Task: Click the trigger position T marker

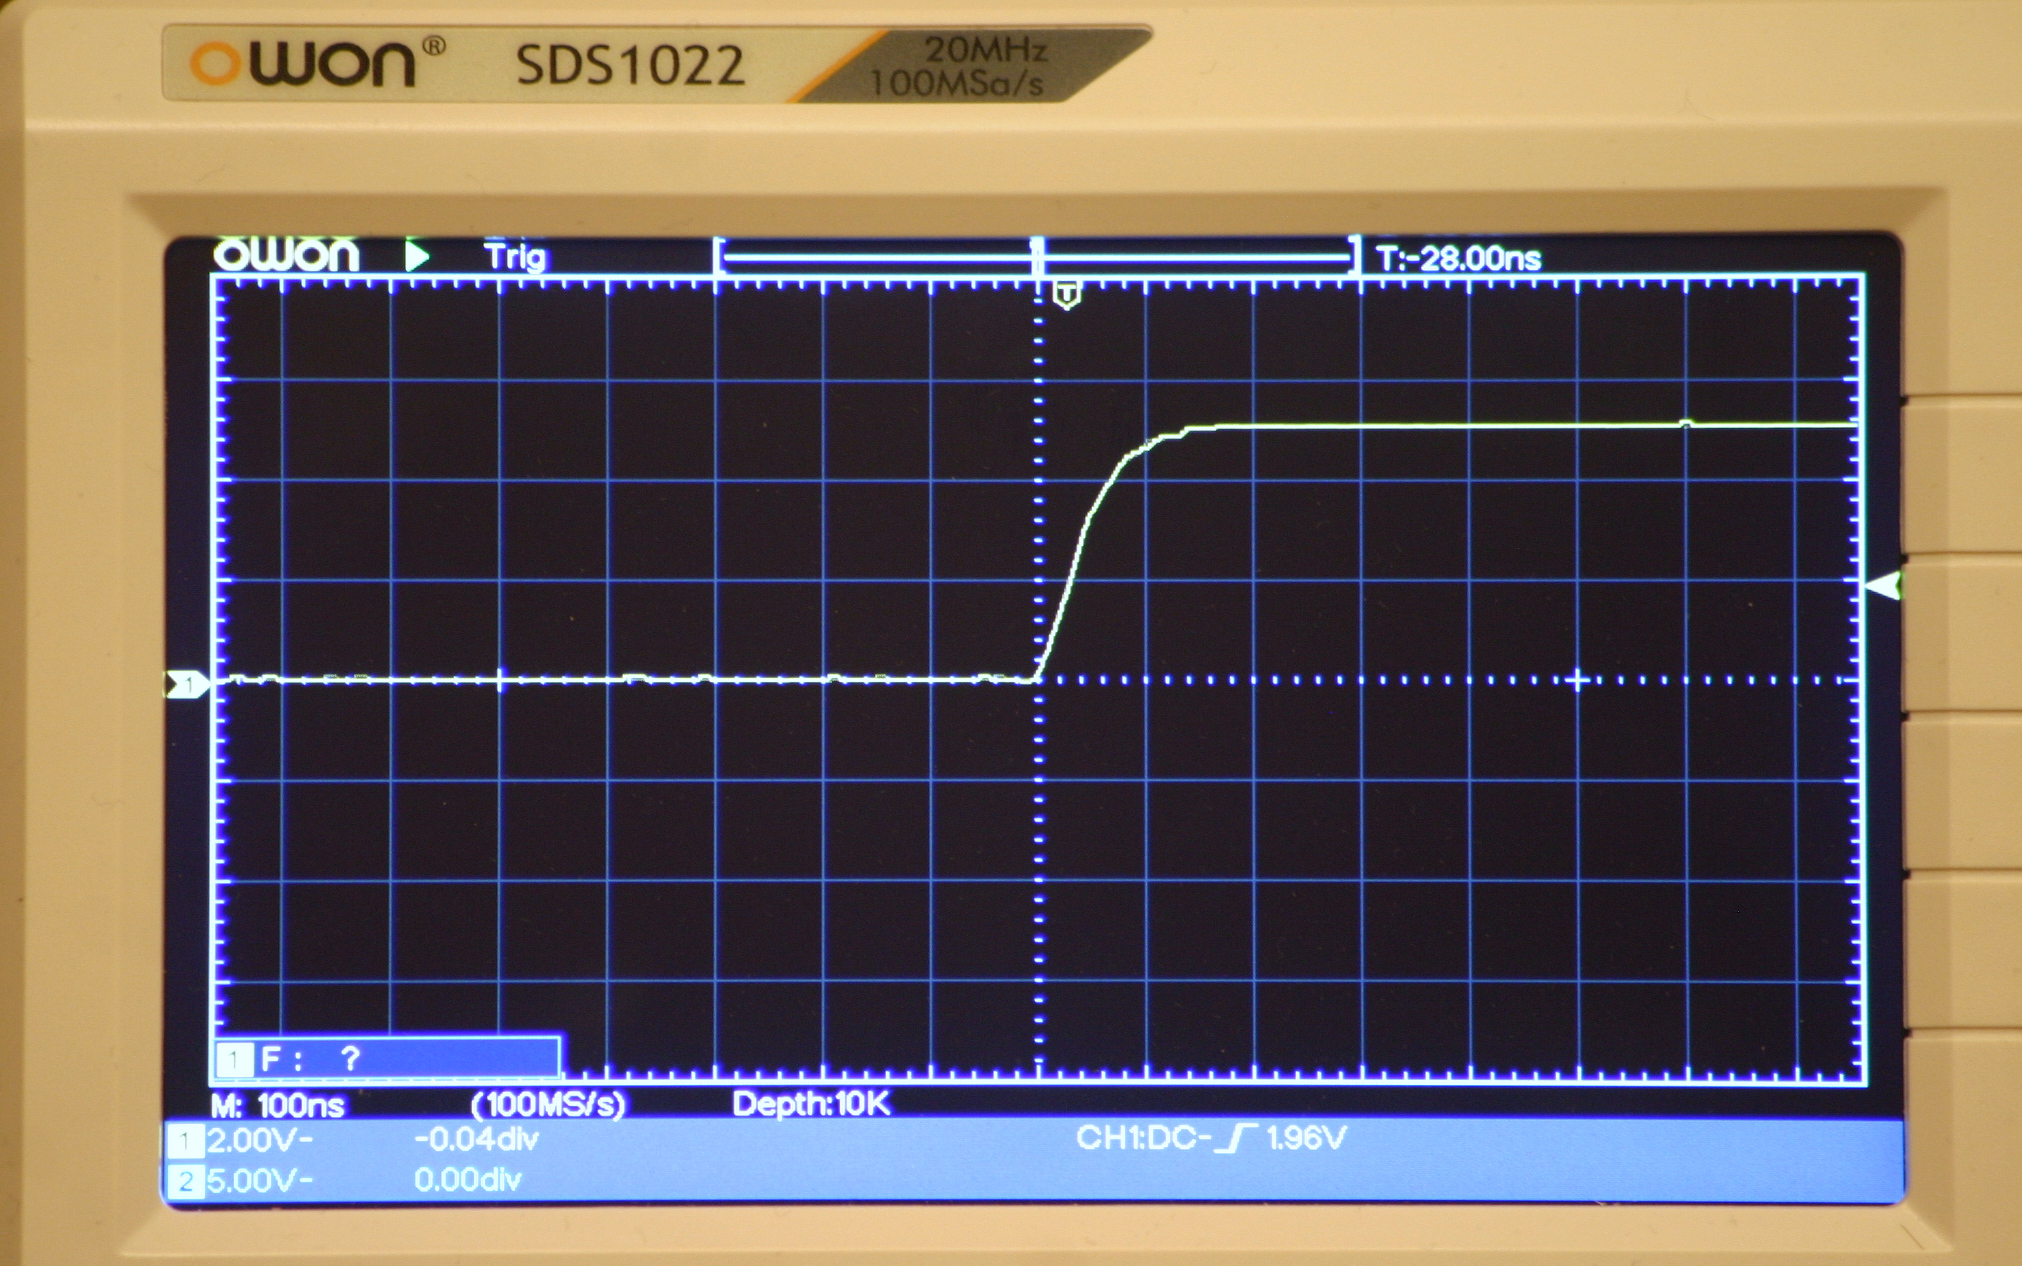Action: click(x=1067, y=295)
